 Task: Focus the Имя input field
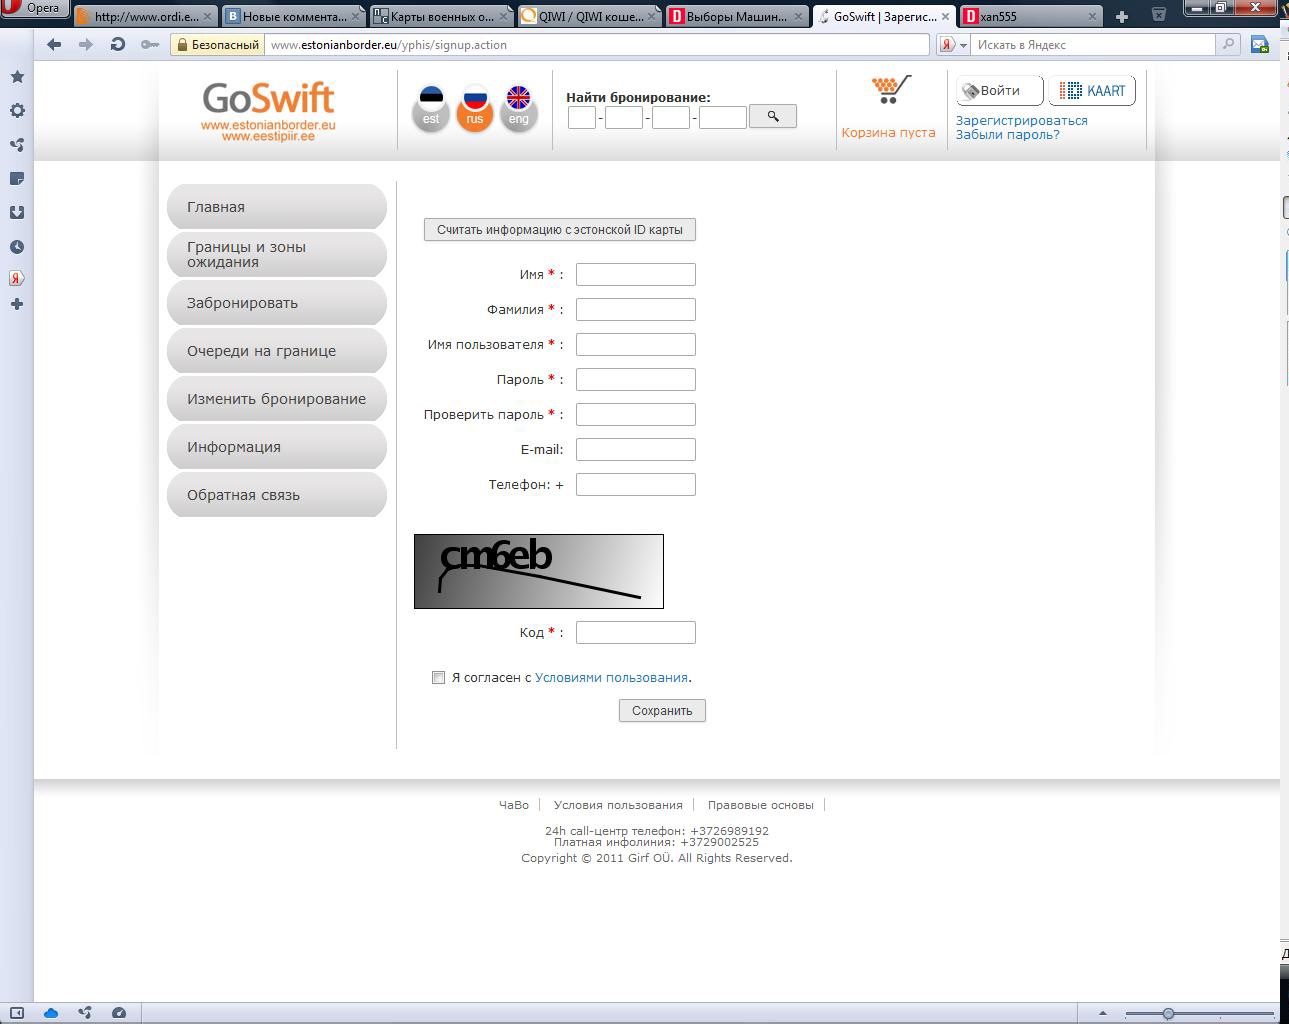pos(636,274)
